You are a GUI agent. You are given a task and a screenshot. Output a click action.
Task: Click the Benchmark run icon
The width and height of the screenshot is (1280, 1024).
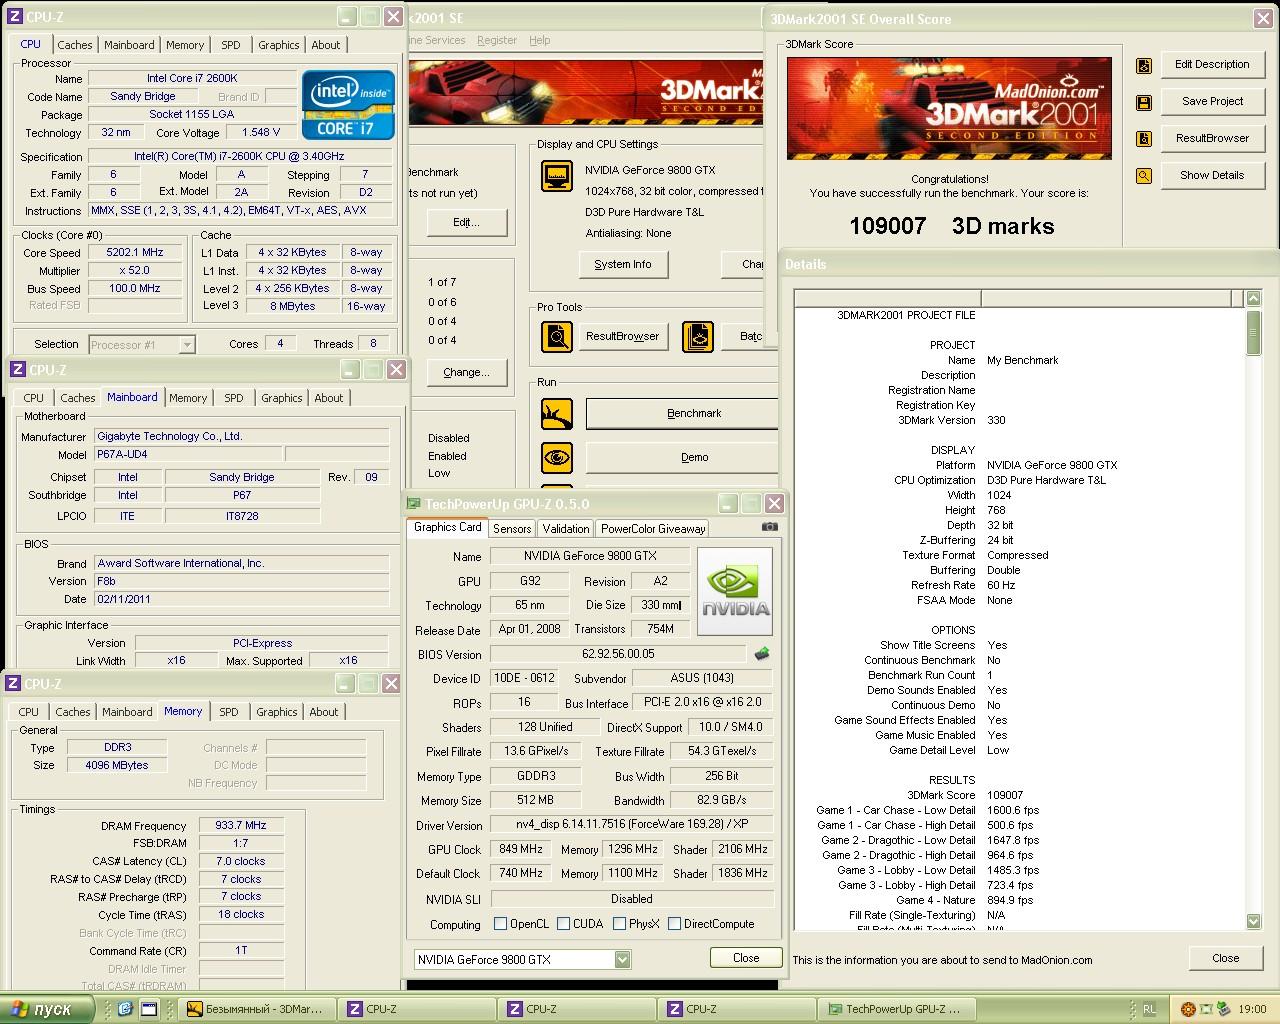556,413
